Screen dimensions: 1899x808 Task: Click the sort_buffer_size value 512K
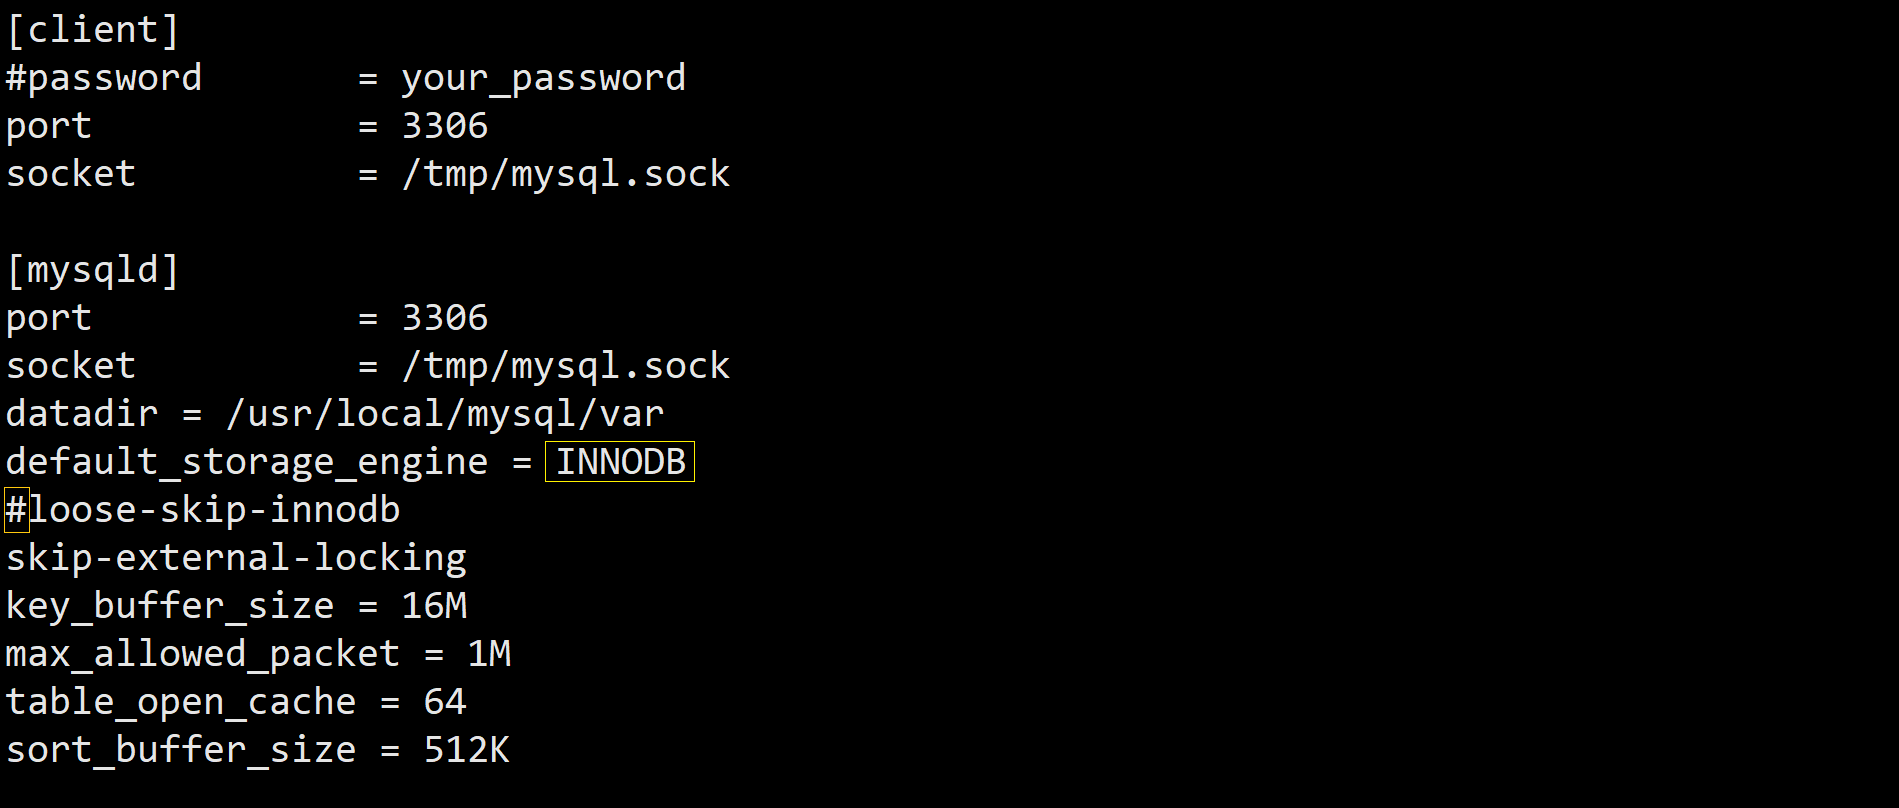click(x=466, y=750)
